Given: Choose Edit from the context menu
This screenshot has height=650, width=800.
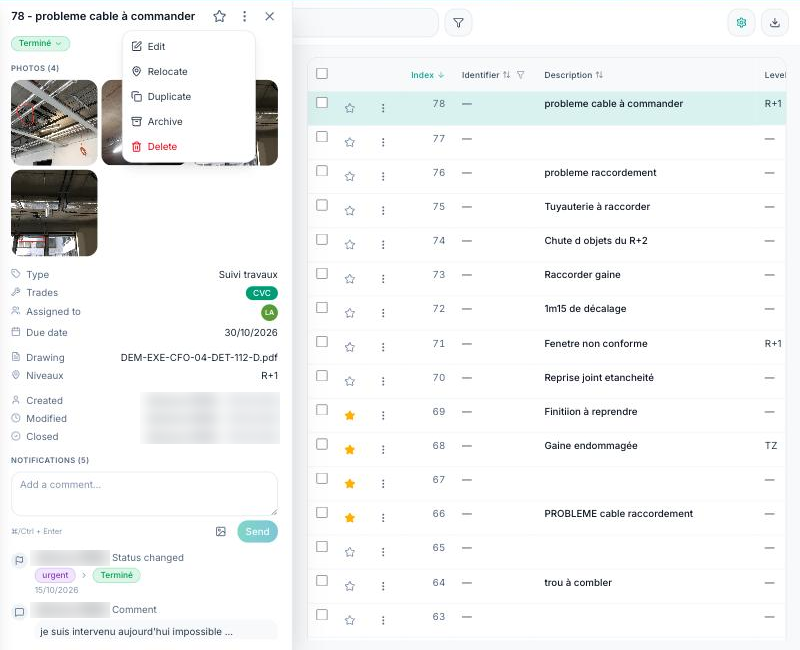Looking at the screenshot, I should click(x=188, y=46).
